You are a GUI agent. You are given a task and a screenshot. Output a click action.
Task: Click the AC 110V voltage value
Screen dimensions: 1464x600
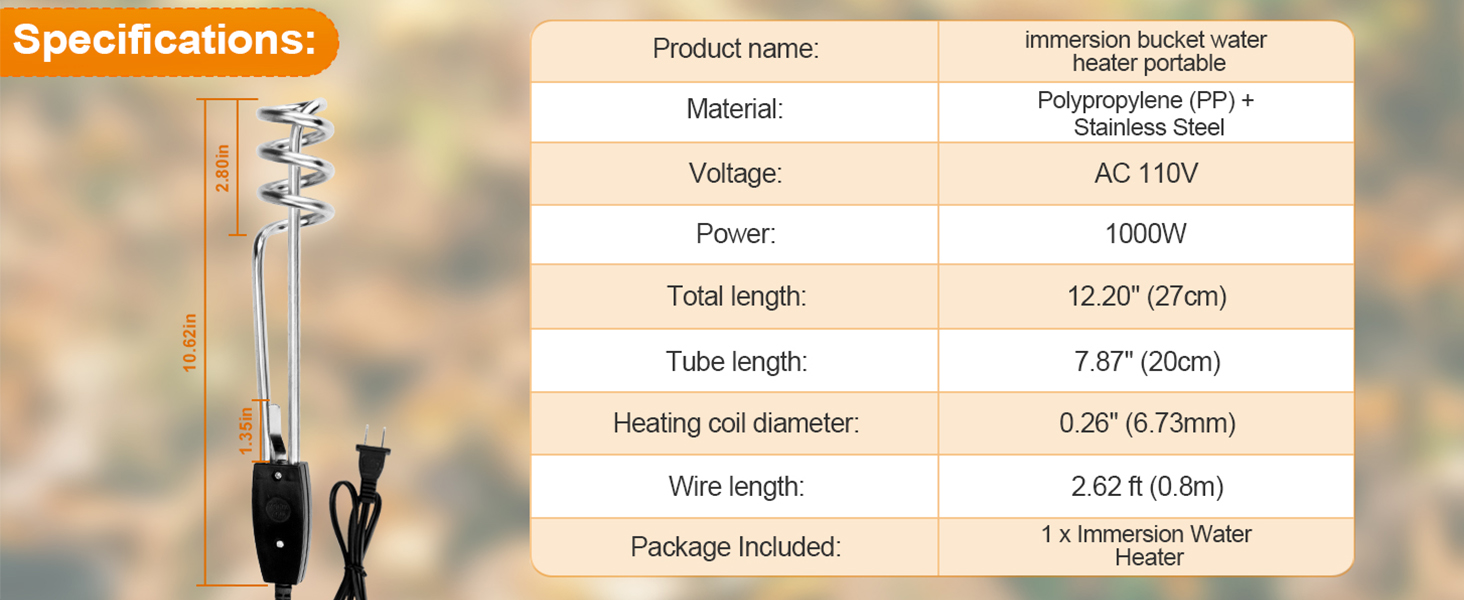click(1146, 173)
